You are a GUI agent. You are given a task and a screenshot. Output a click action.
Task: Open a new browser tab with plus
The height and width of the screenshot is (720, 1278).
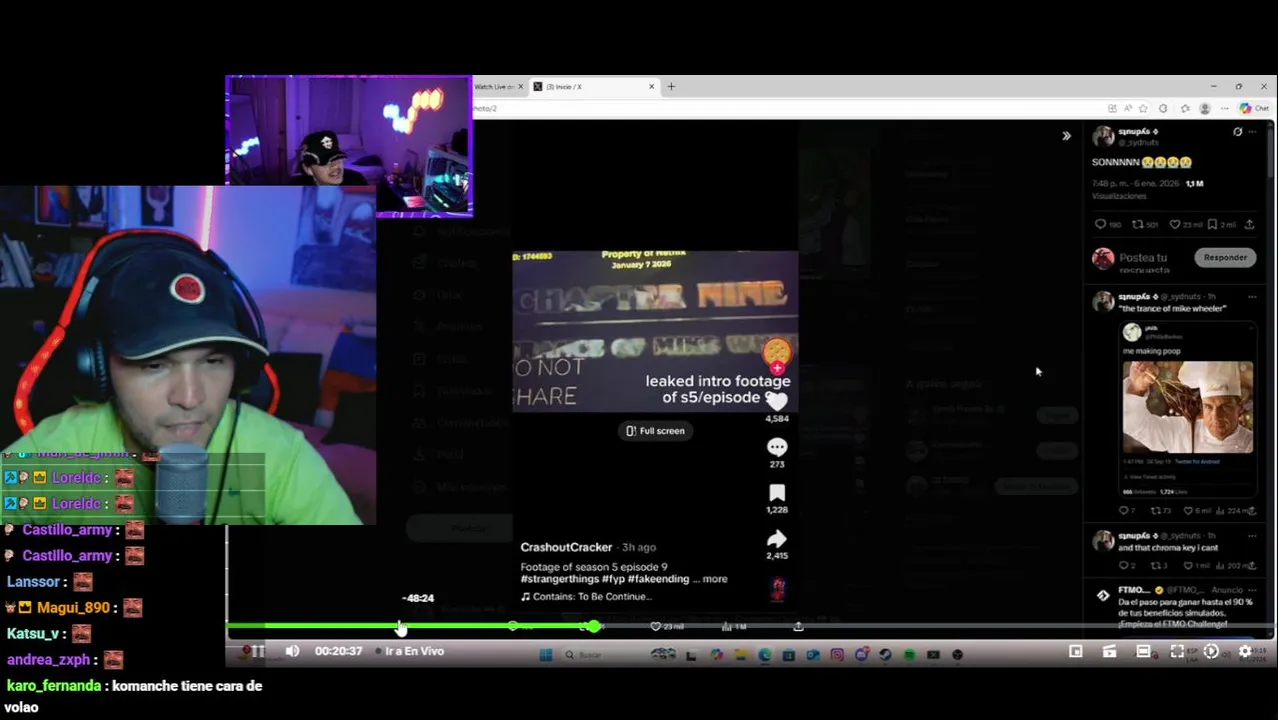pos(671,87)
